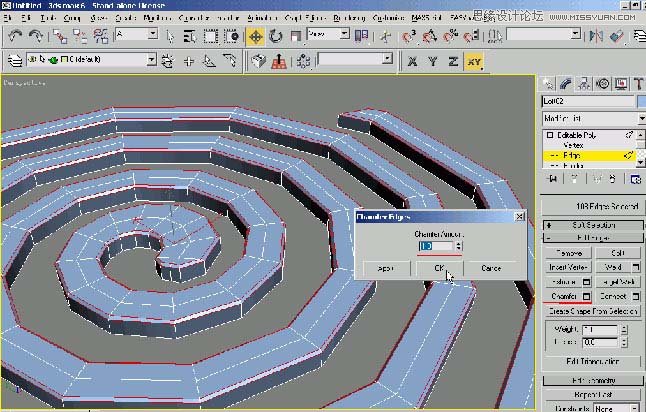Choose the Select Object arrow tool

click(170, 37)
